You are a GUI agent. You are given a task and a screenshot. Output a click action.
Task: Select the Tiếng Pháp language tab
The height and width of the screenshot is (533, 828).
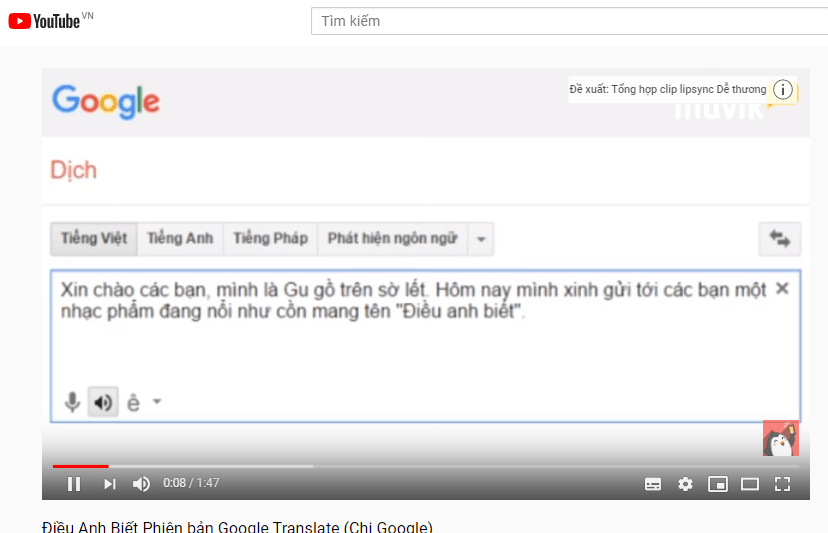[x=270, y=239]
